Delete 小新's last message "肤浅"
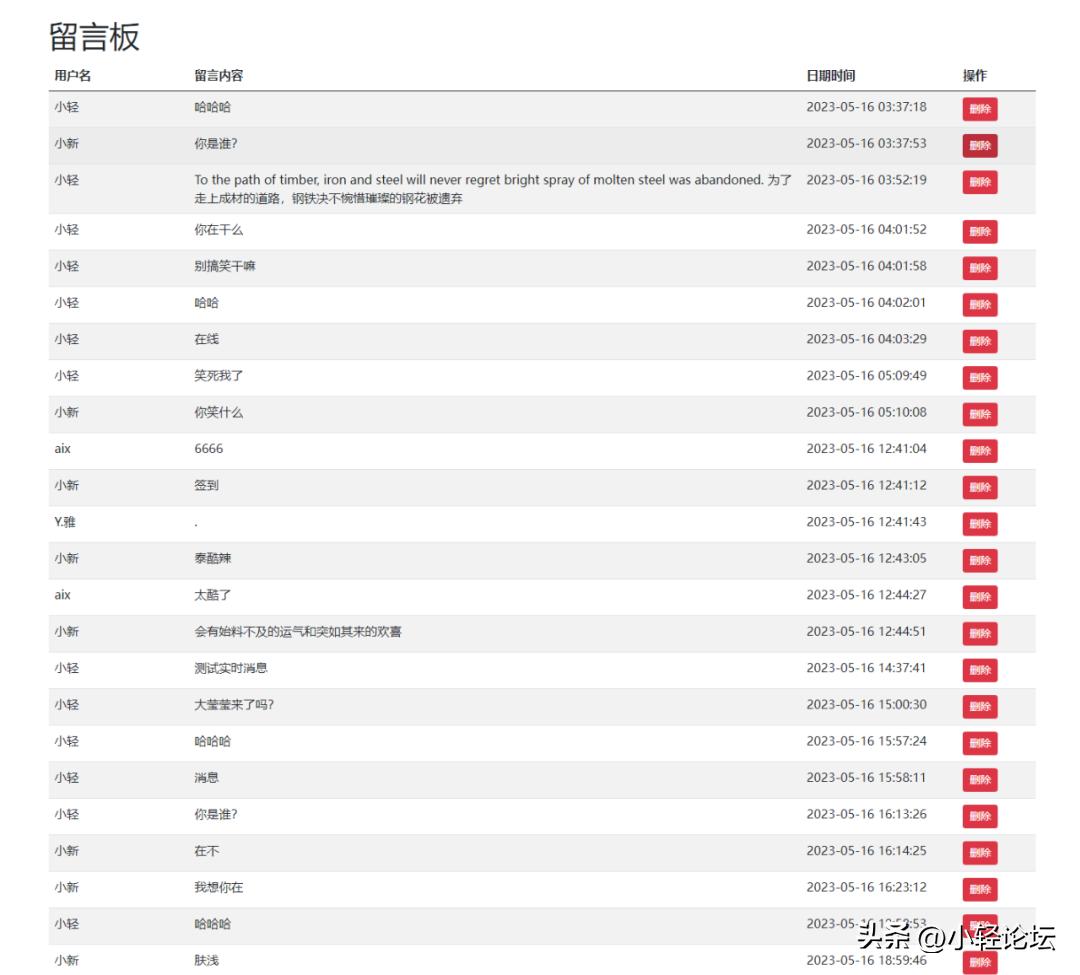1080x975 pixels. pos(979,962)
